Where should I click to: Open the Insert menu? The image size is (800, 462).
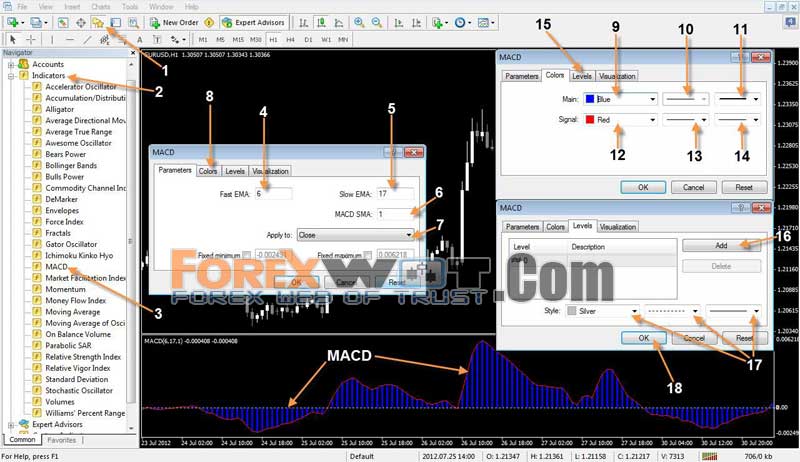point(72,7)
